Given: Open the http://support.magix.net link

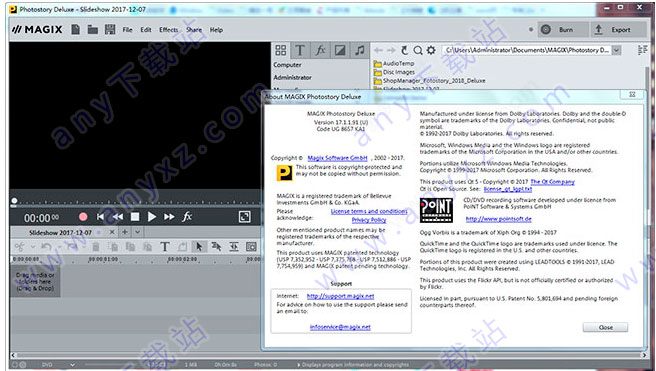Looking at the screenshot, I should click(341, 296).
